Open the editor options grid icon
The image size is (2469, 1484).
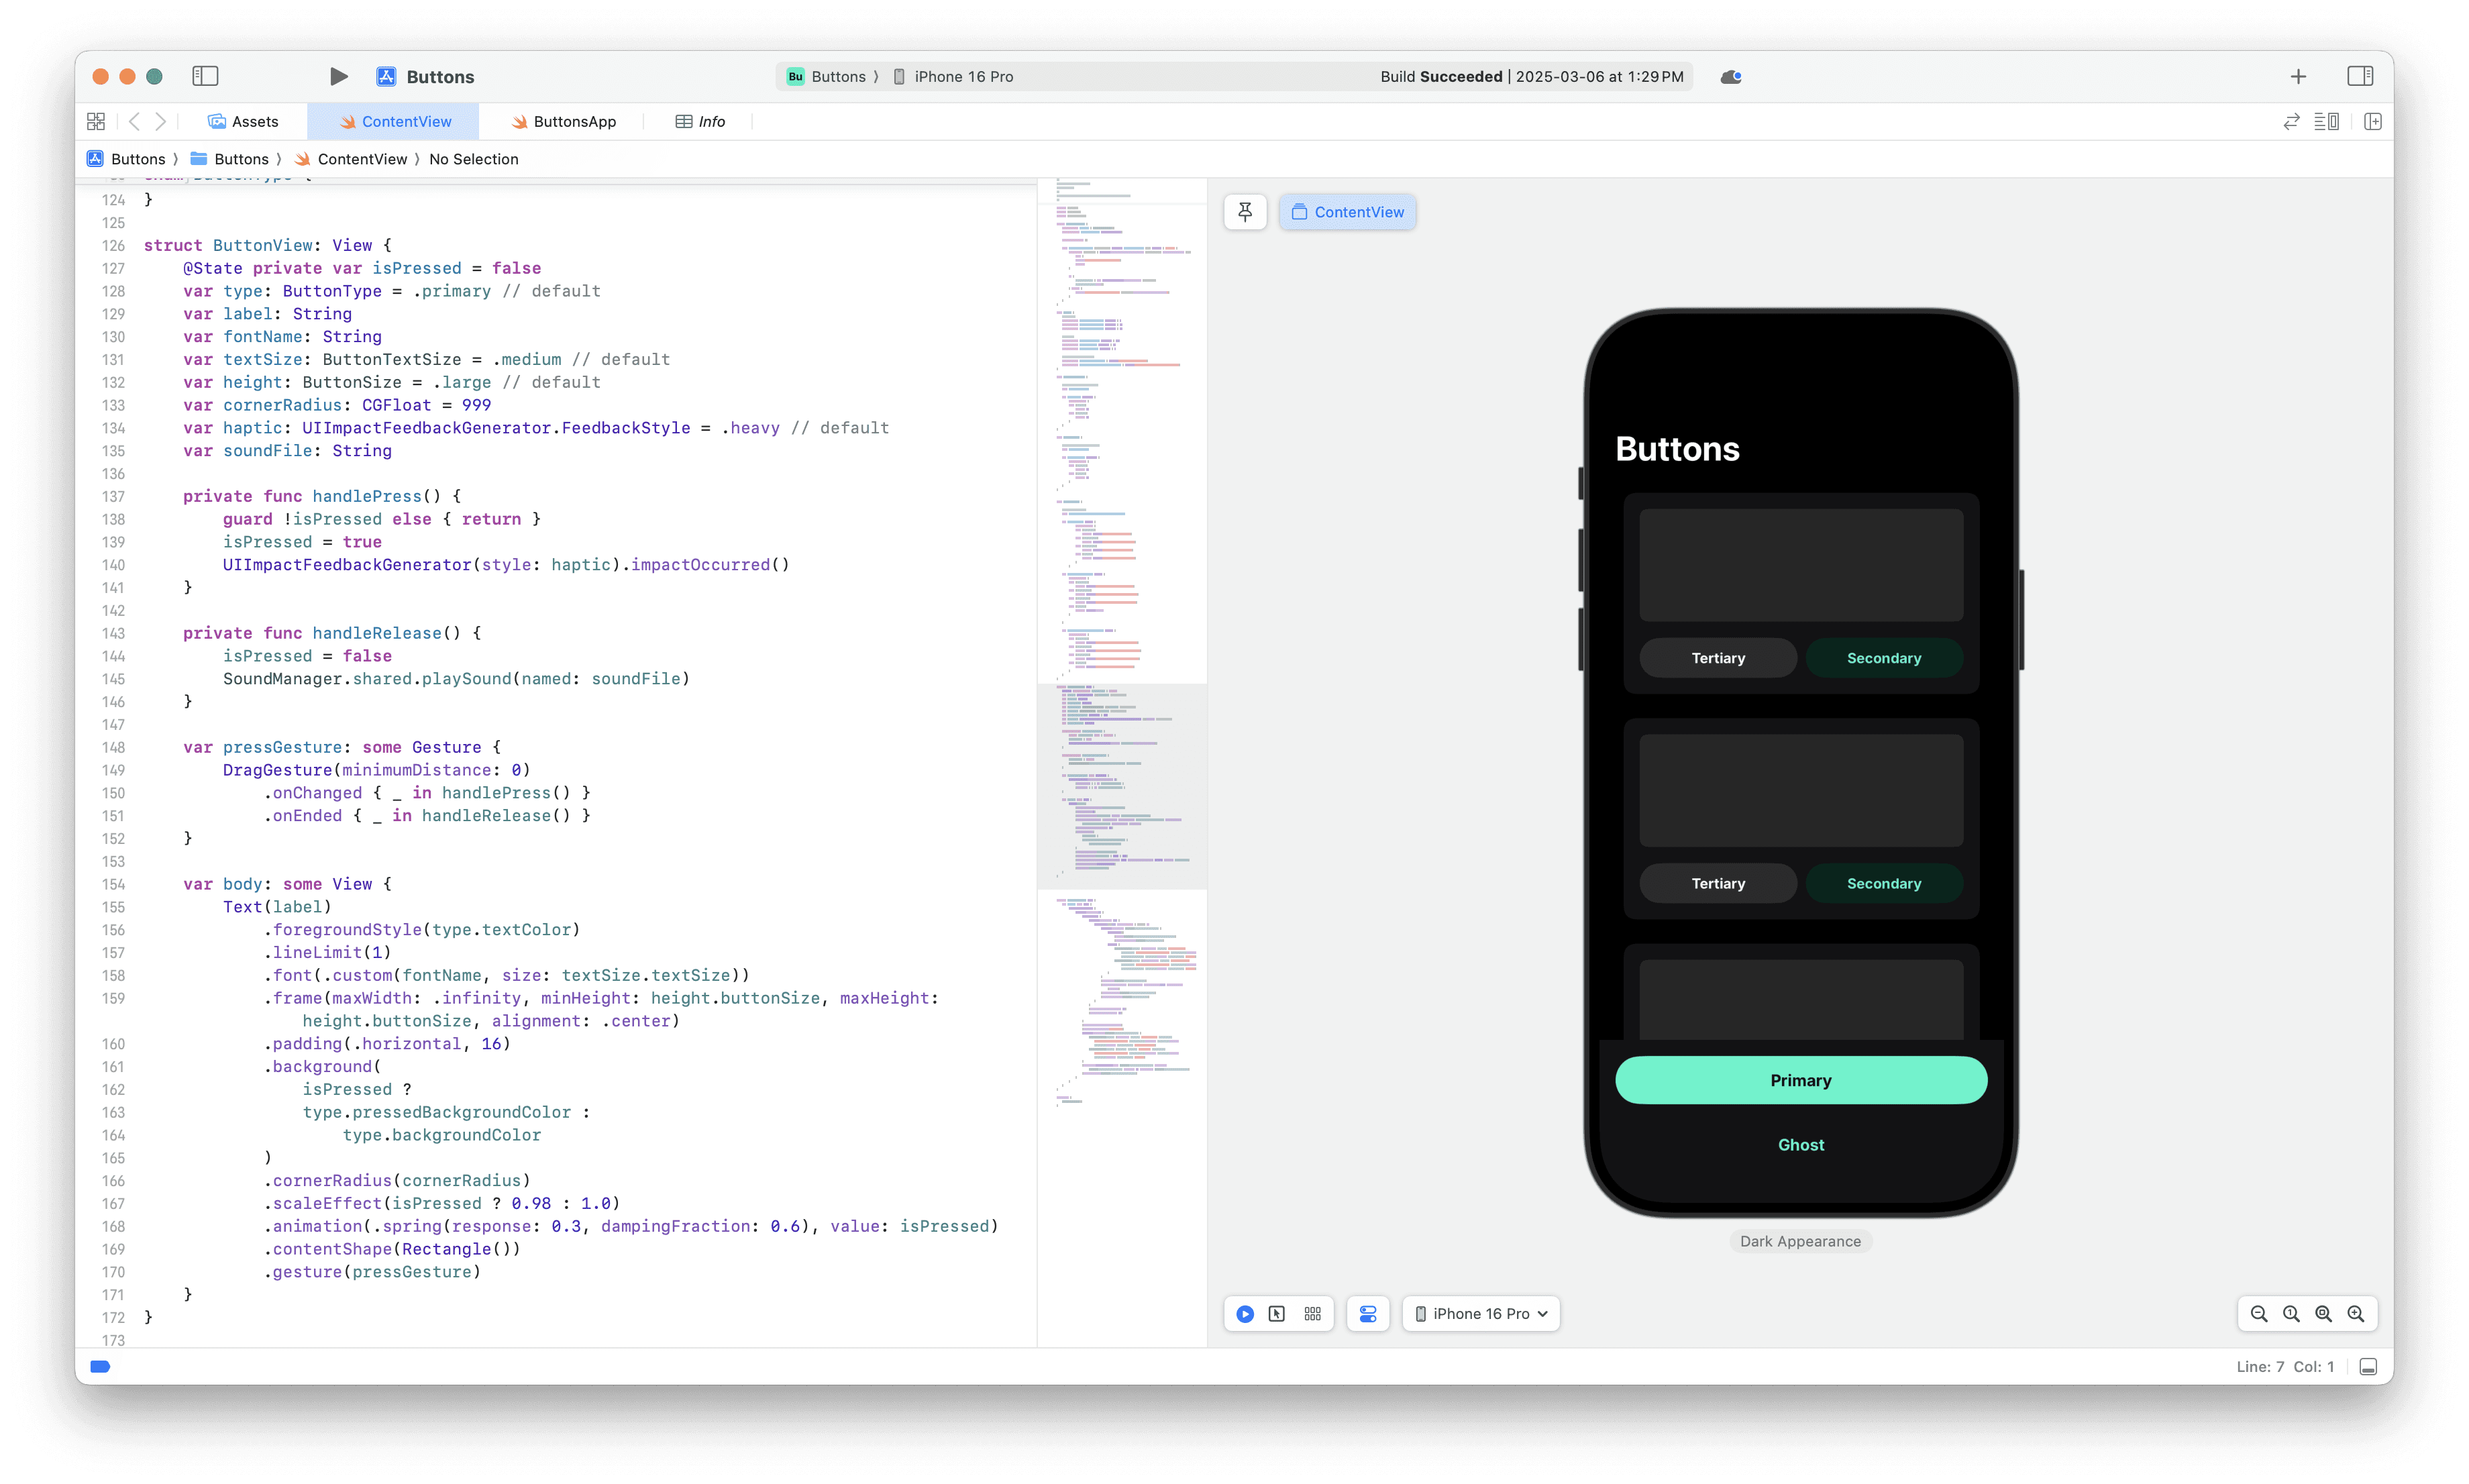(96, 120)
